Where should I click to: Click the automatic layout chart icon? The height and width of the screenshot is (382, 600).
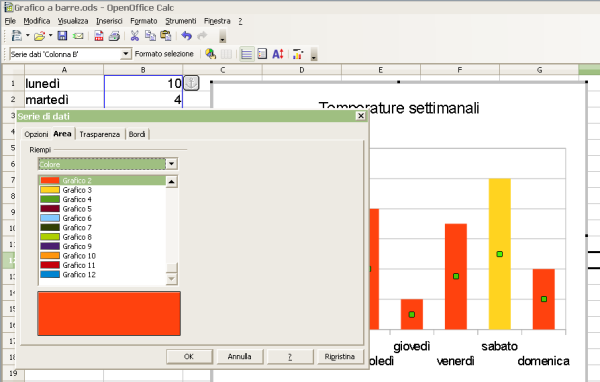298,54
